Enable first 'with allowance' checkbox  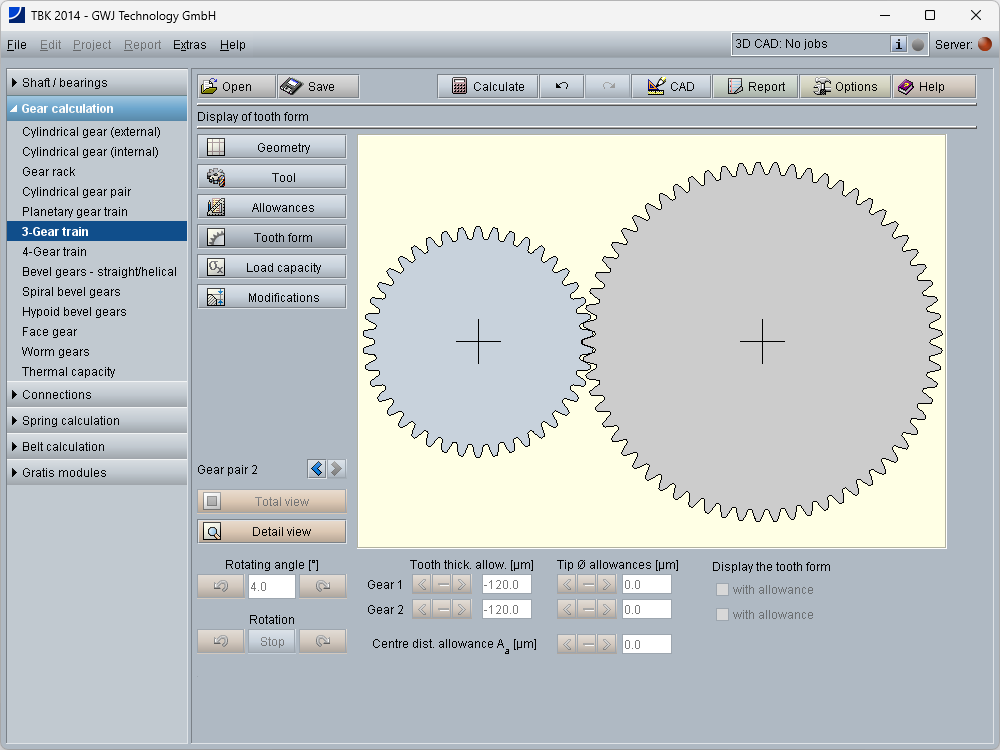click(722, 590)
